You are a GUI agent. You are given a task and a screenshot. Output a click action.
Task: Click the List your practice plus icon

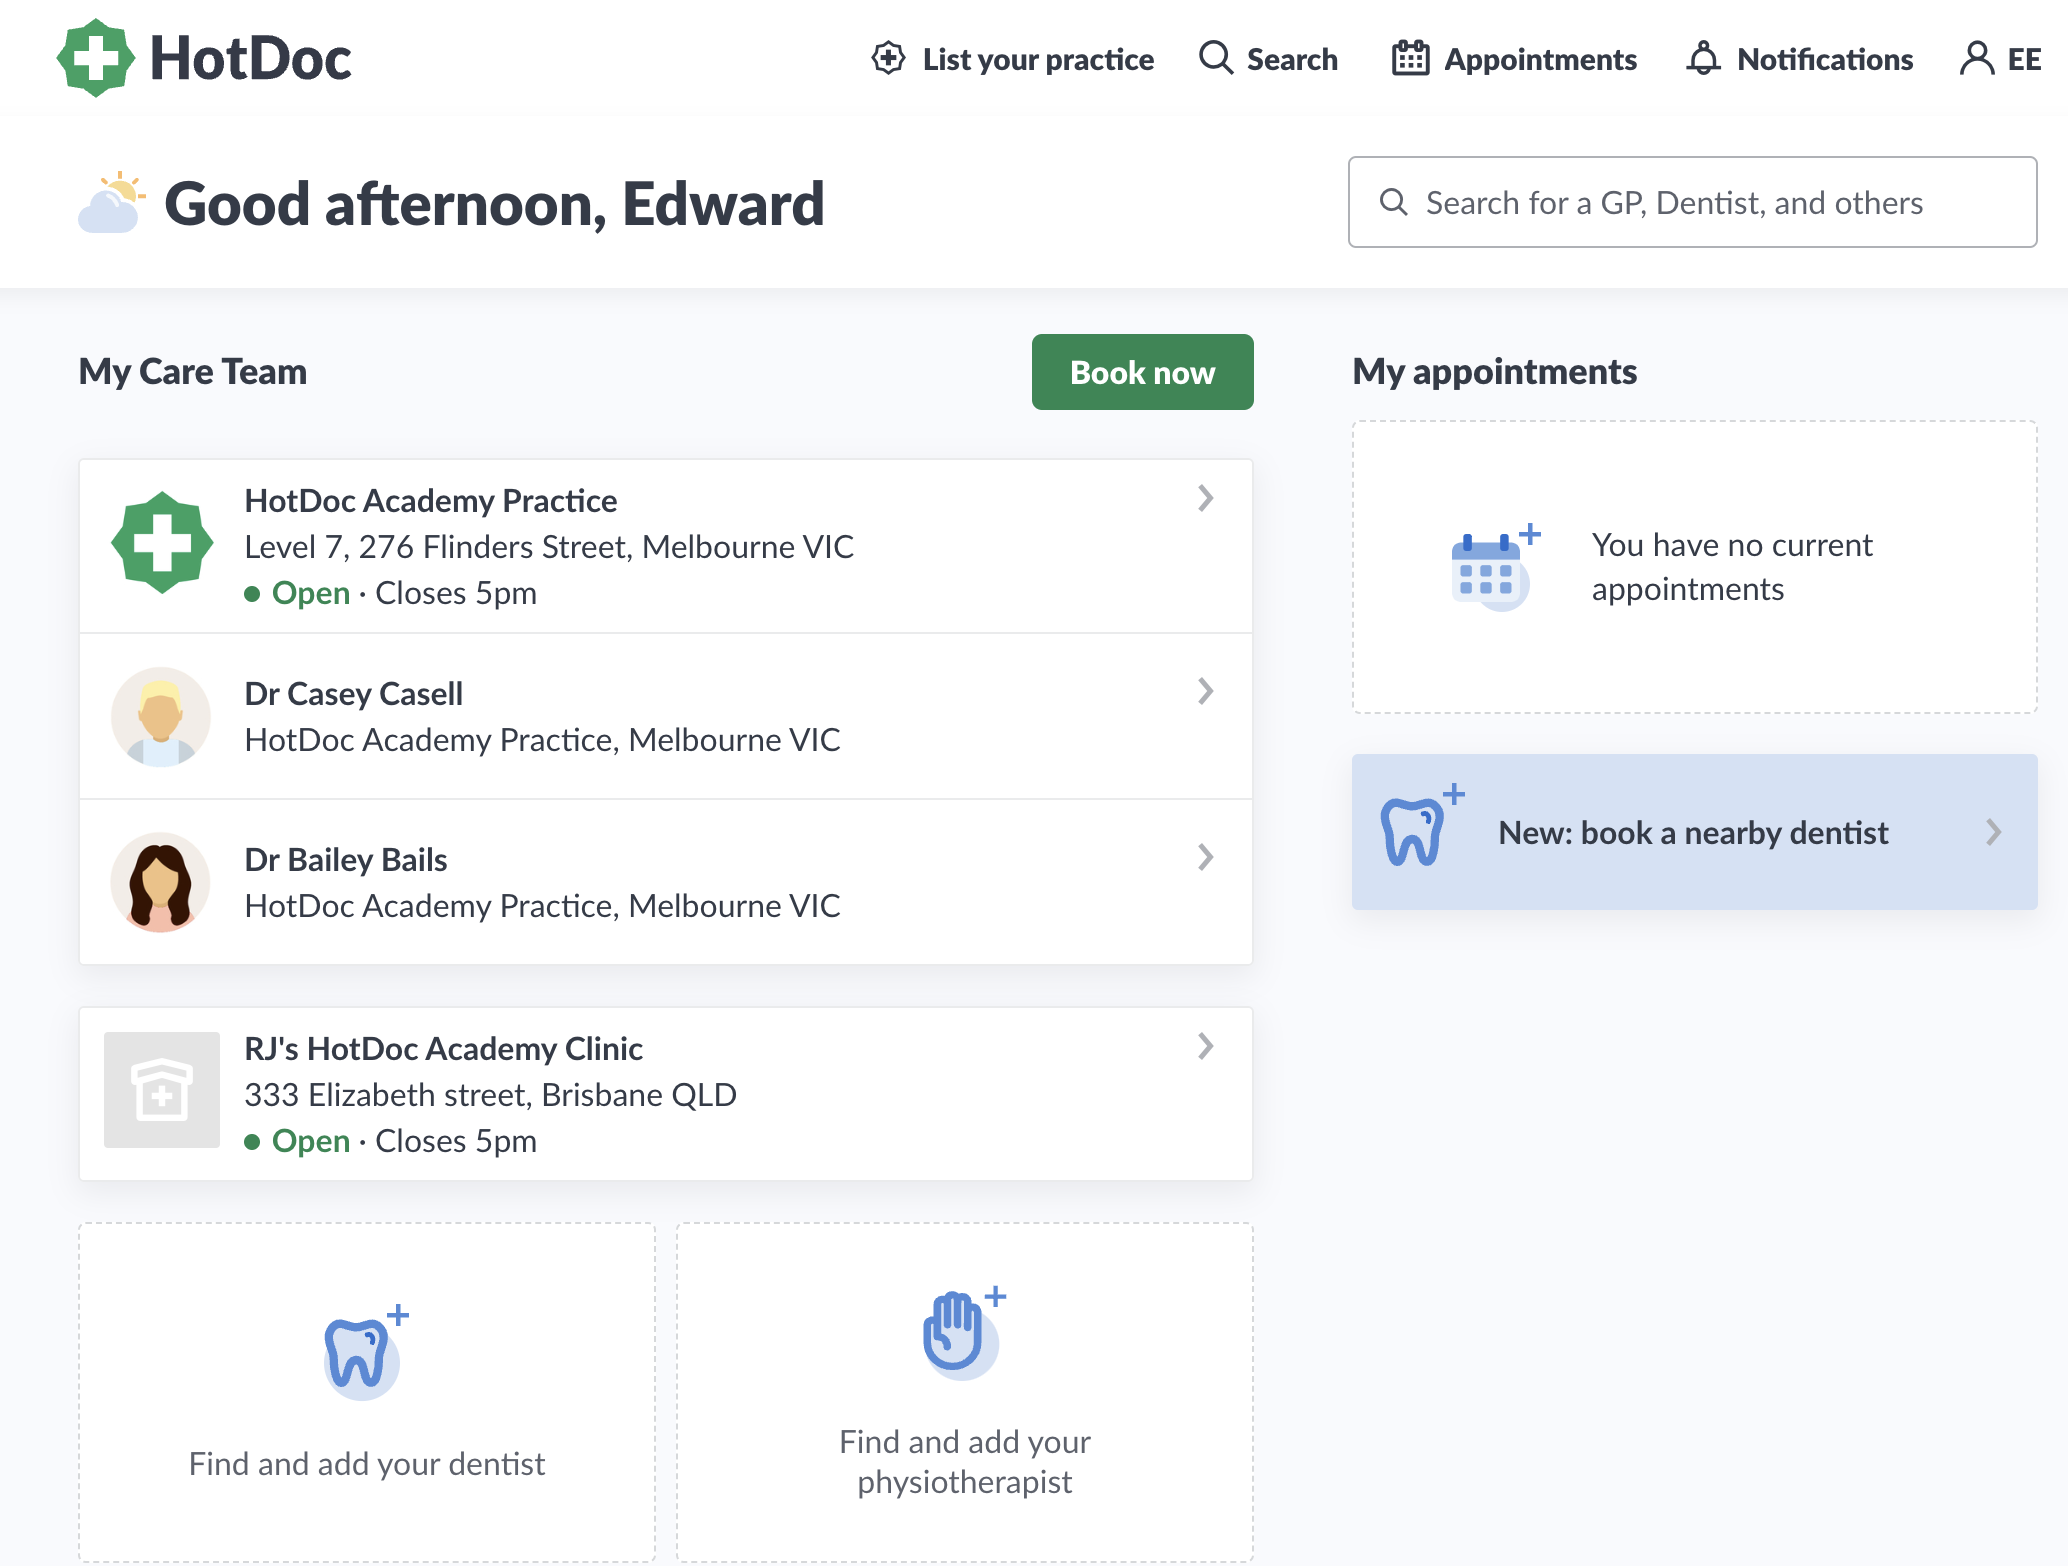(x=888, y=58)
